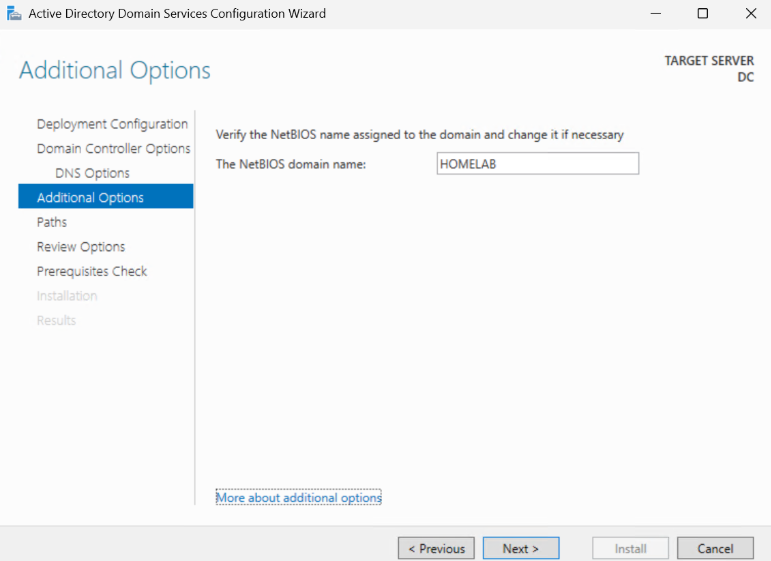The width and height of the screenshot is (771, 561).
Task: Switch to the Paths step
Action: pos(52,222)
